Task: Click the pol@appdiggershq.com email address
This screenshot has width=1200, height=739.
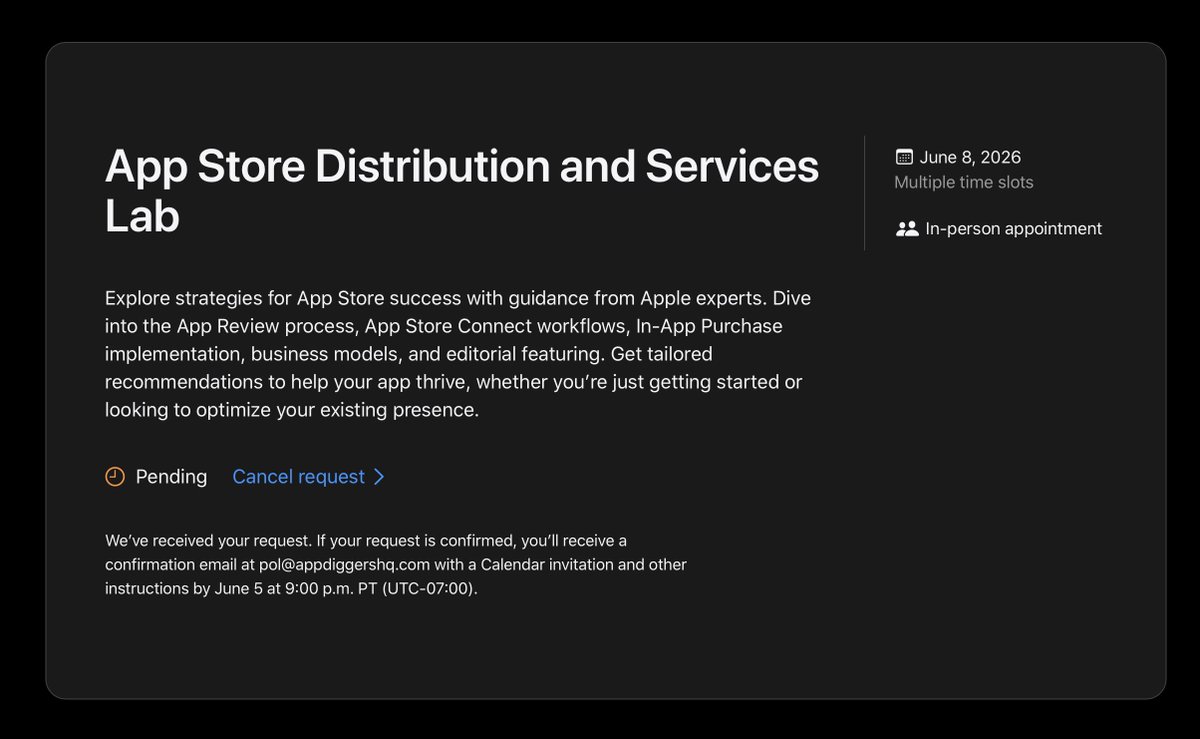Action: [344, 565]
